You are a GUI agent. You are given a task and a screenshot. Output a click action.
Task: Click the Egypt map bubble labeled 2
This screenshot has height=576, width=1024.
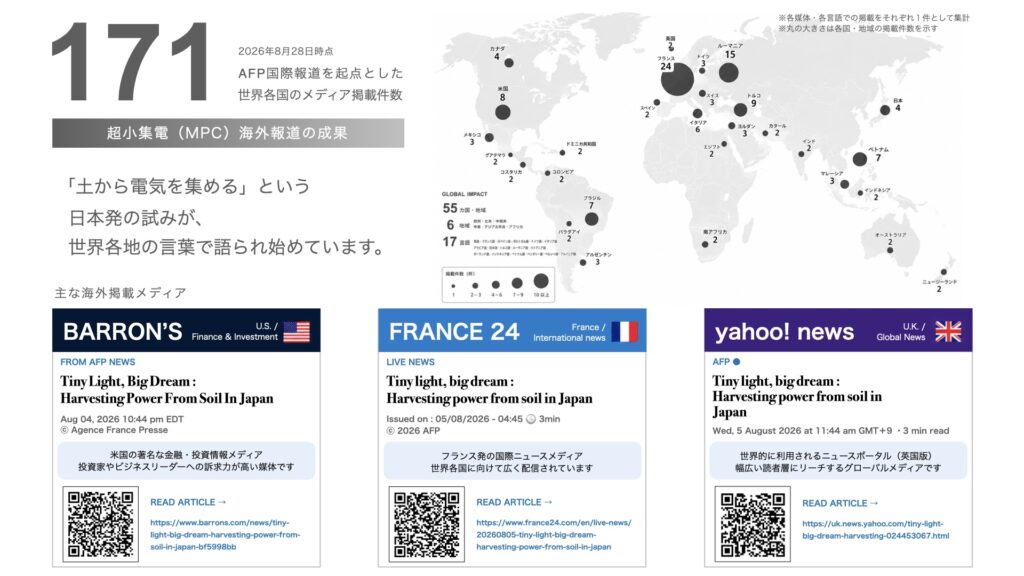point(724,144)
